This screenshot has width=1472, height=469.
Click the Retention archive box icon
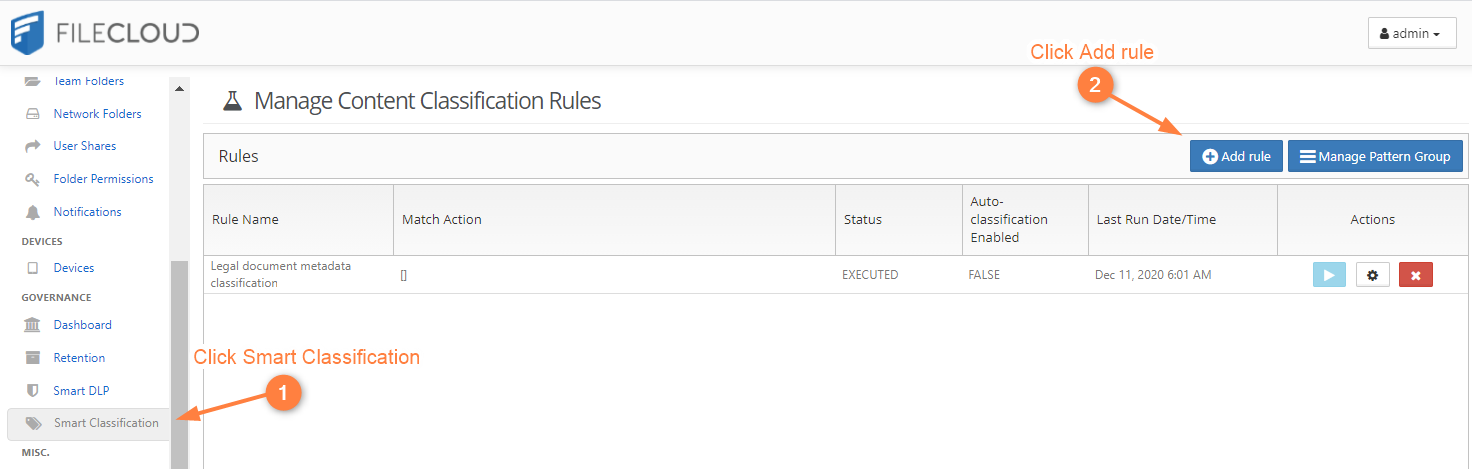point(33,358)
